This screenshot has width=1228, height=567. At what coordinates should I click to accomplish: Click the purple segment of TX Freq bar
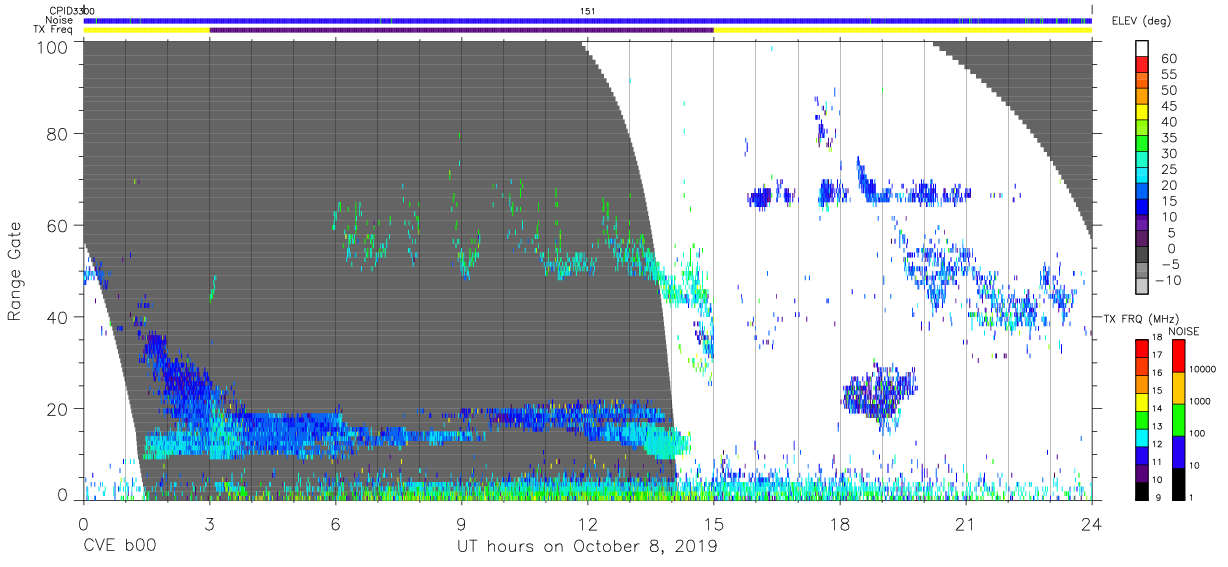tap(461, 30)
